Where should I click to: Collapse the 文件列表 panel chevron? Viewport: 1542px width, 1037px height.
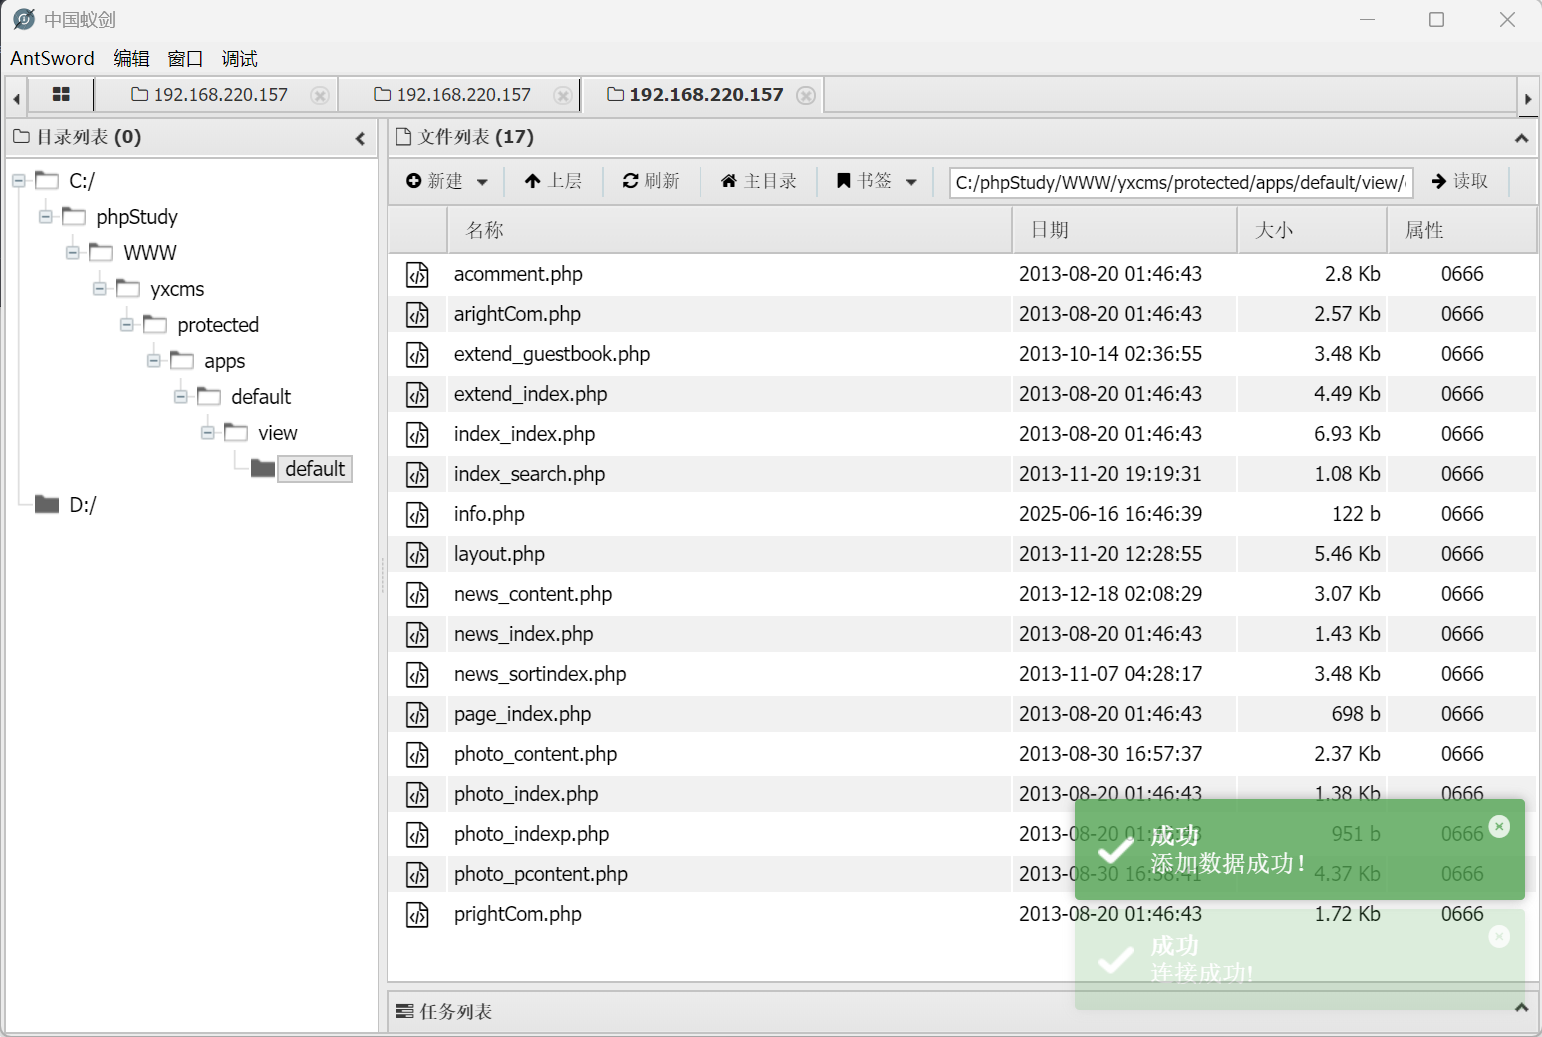coord(1521,138)
